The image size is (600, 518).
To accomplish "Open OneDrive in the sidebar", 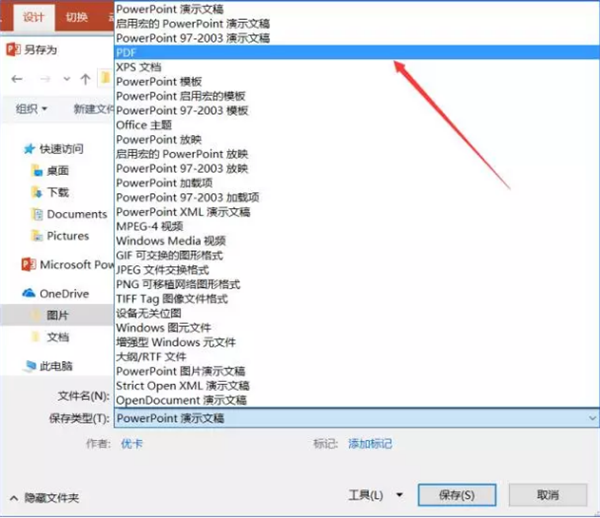I will (x=64, y=294).
